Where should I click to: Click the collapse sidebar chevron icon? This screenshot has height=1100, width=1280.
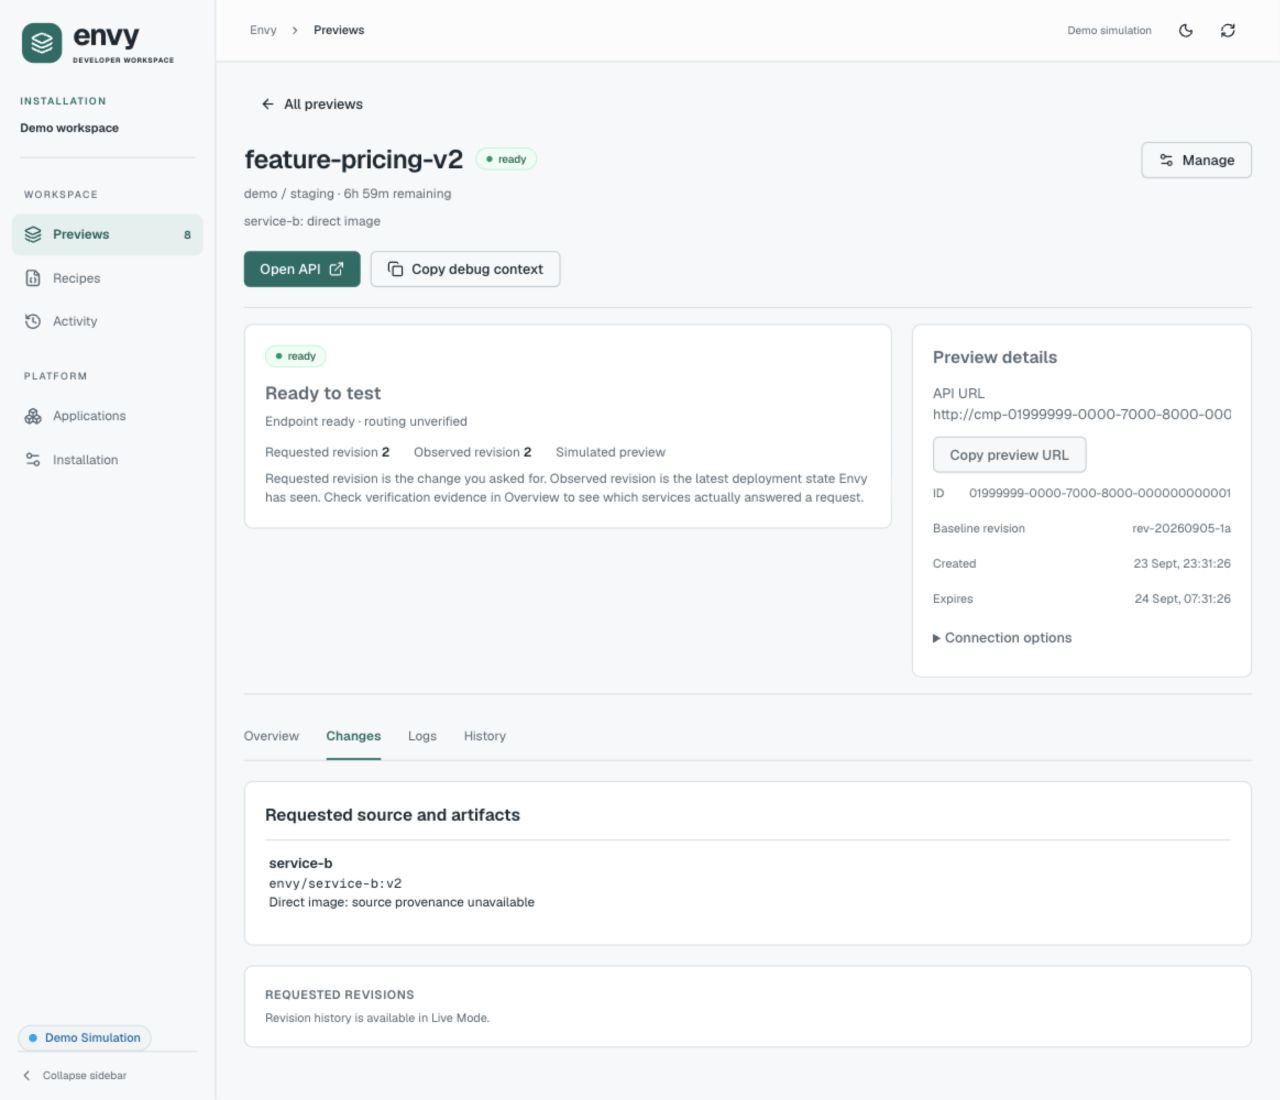click(x=27, y=1076)
